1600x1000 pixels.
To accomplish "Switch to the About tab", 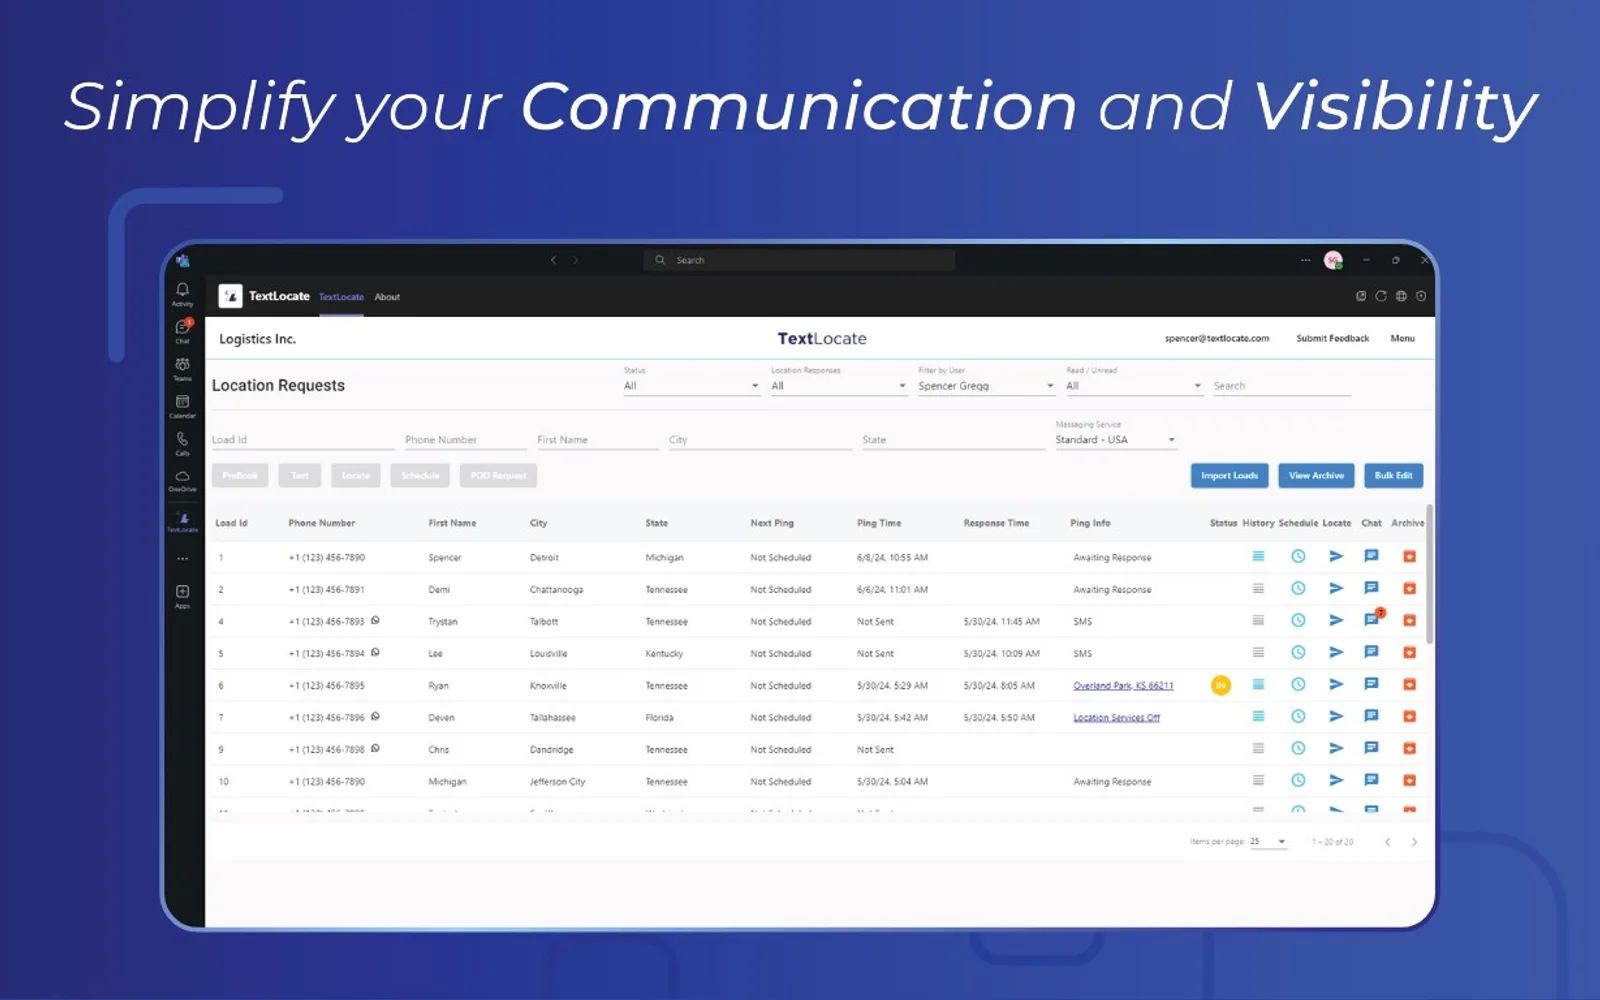I will coord(387,297).
